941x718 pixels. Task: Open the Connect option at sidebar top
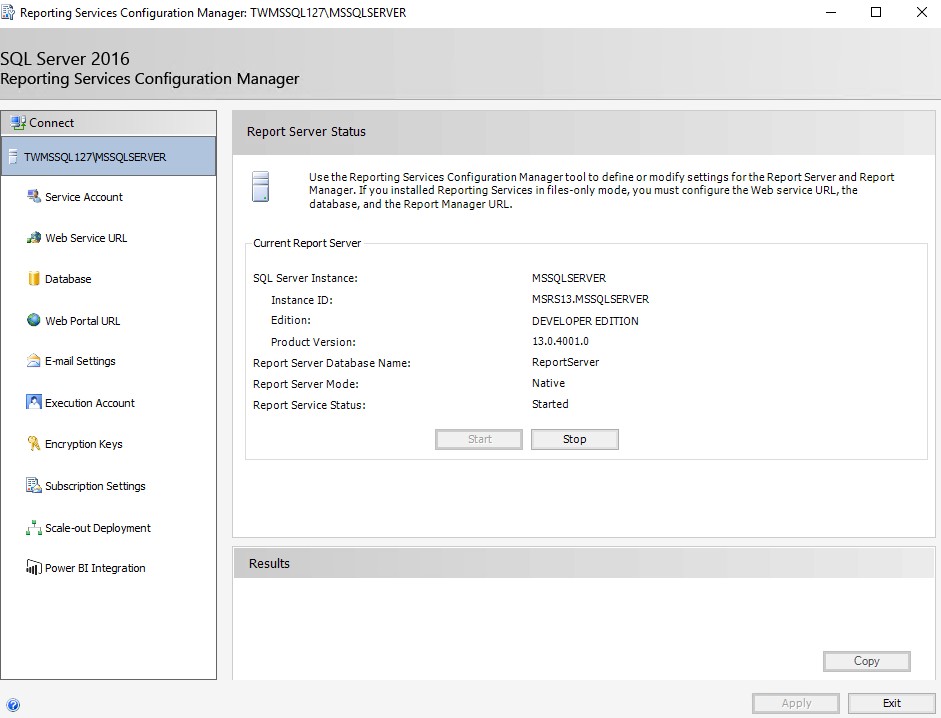pyautogui.click(x=109, y=122)
